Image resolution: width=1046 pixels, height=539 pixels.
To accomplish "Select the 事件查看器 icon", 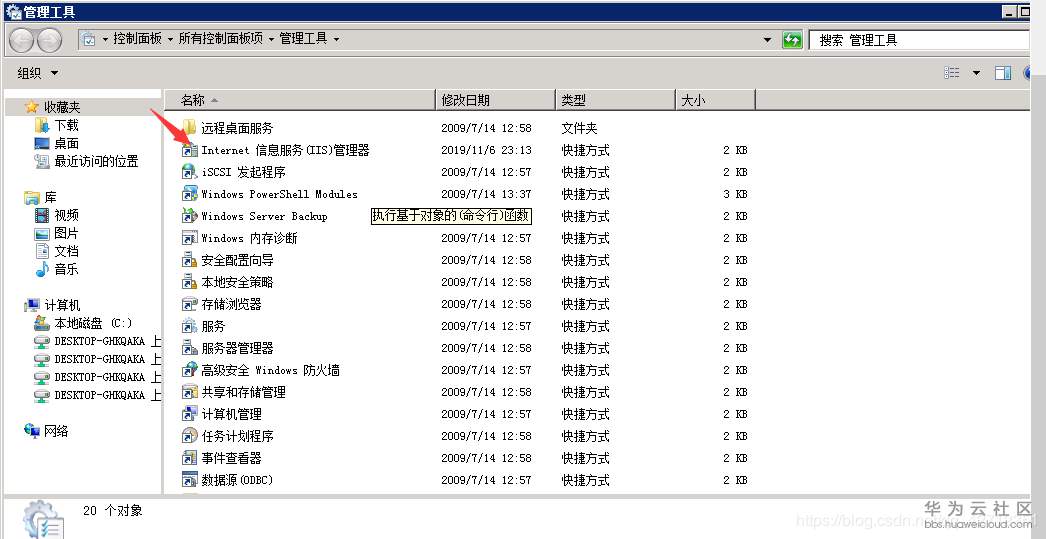I will (189, 458).
